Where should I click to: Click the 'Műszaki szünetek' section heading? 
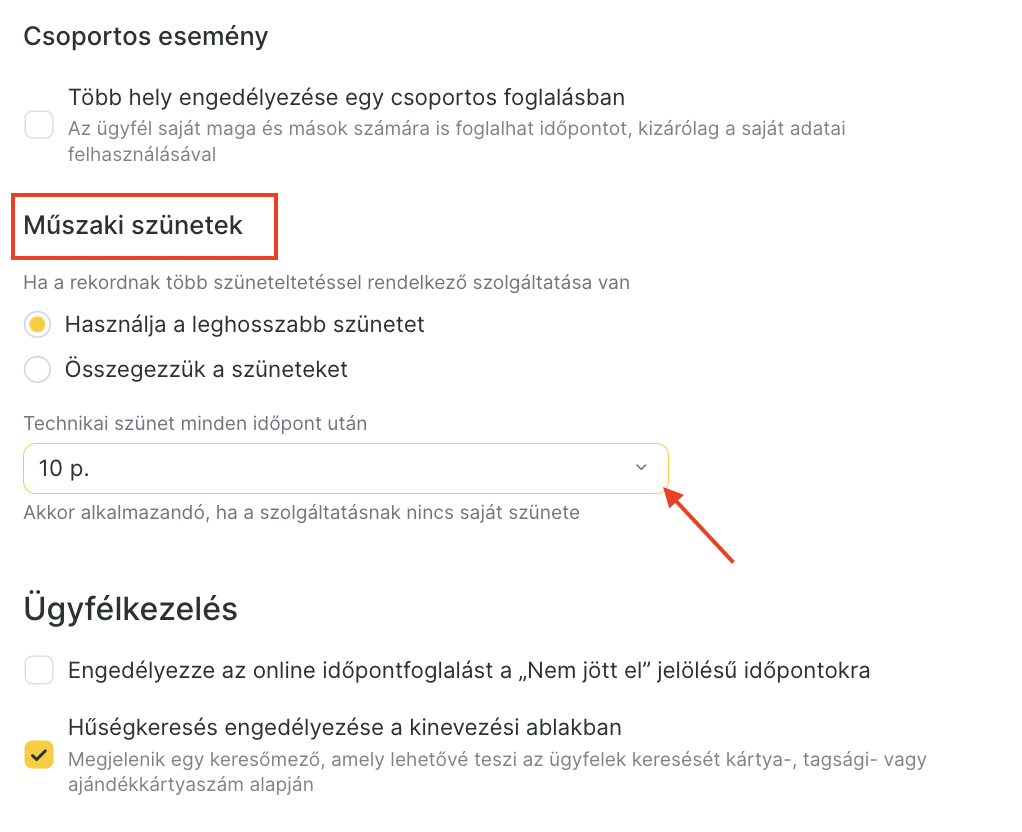click(133, 226)
